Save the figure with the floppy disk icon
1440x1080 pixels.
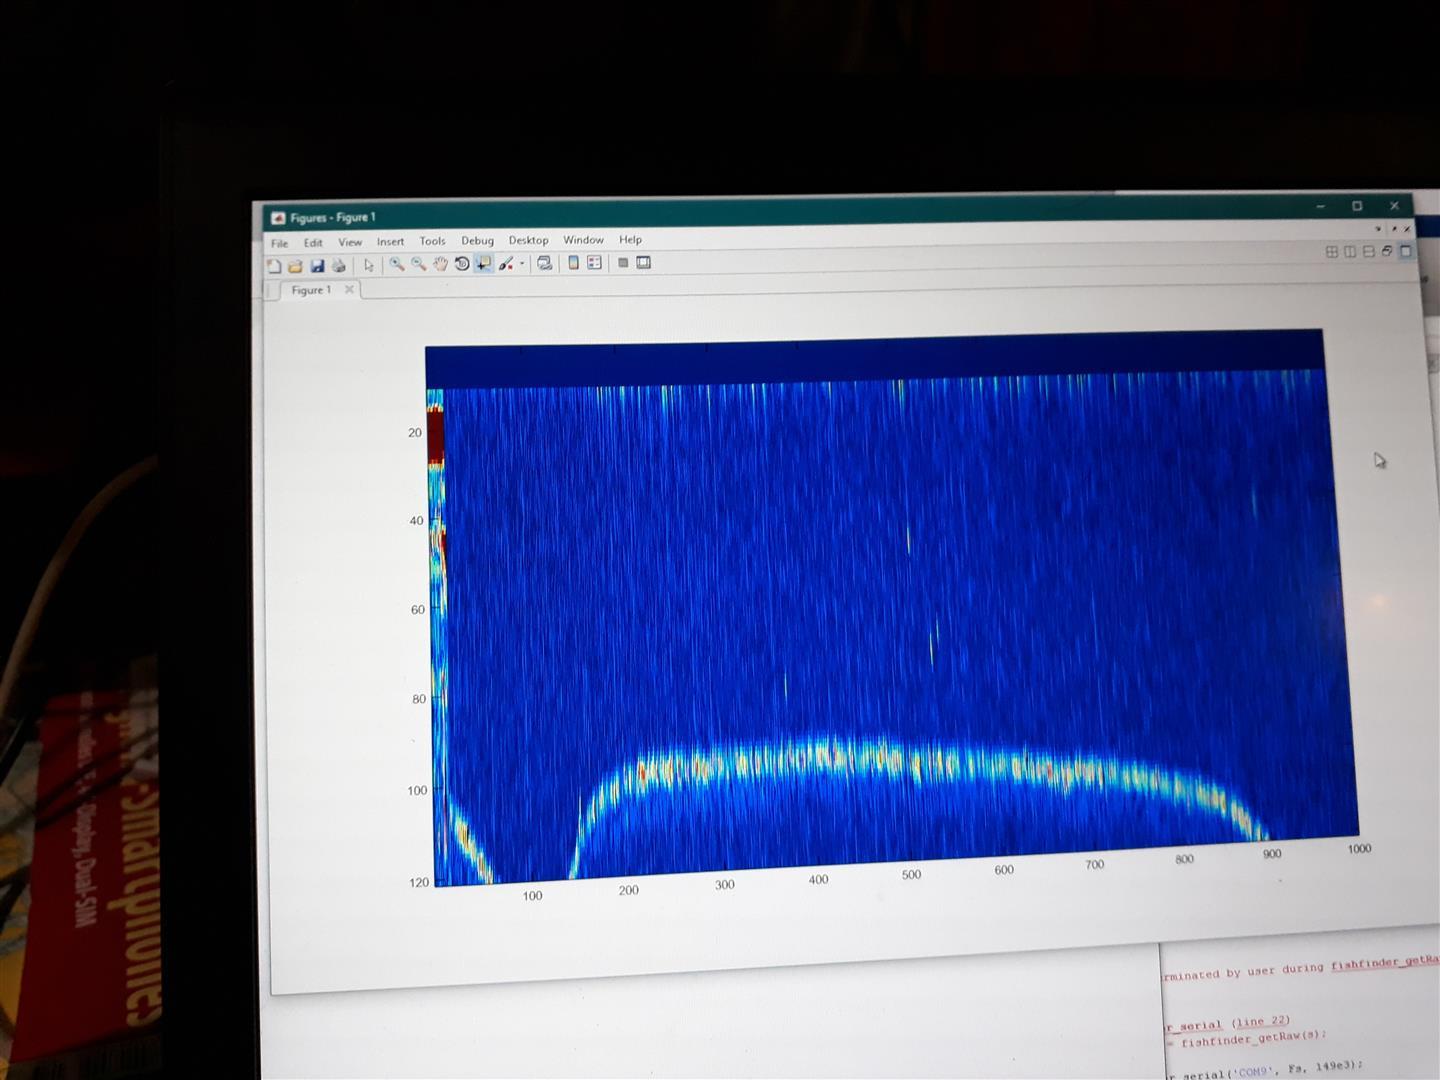point(317,266)
